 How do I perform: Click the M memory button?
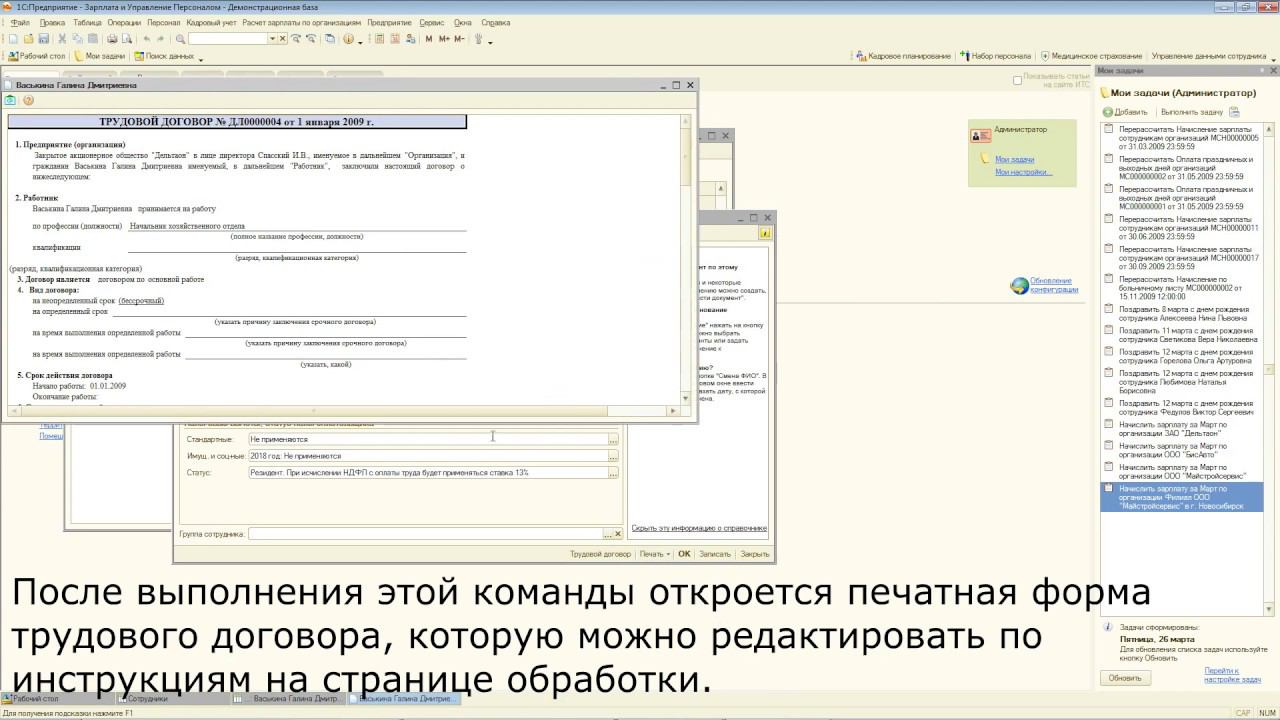coord(429,39)
